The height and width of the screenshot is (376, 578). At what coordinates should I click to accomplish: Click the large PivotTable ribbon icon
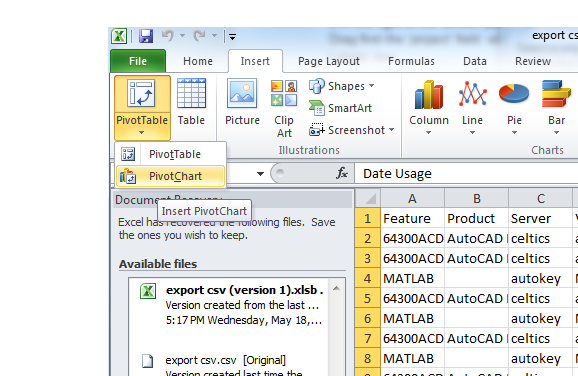pyautogui.click(x=142, y=93)
